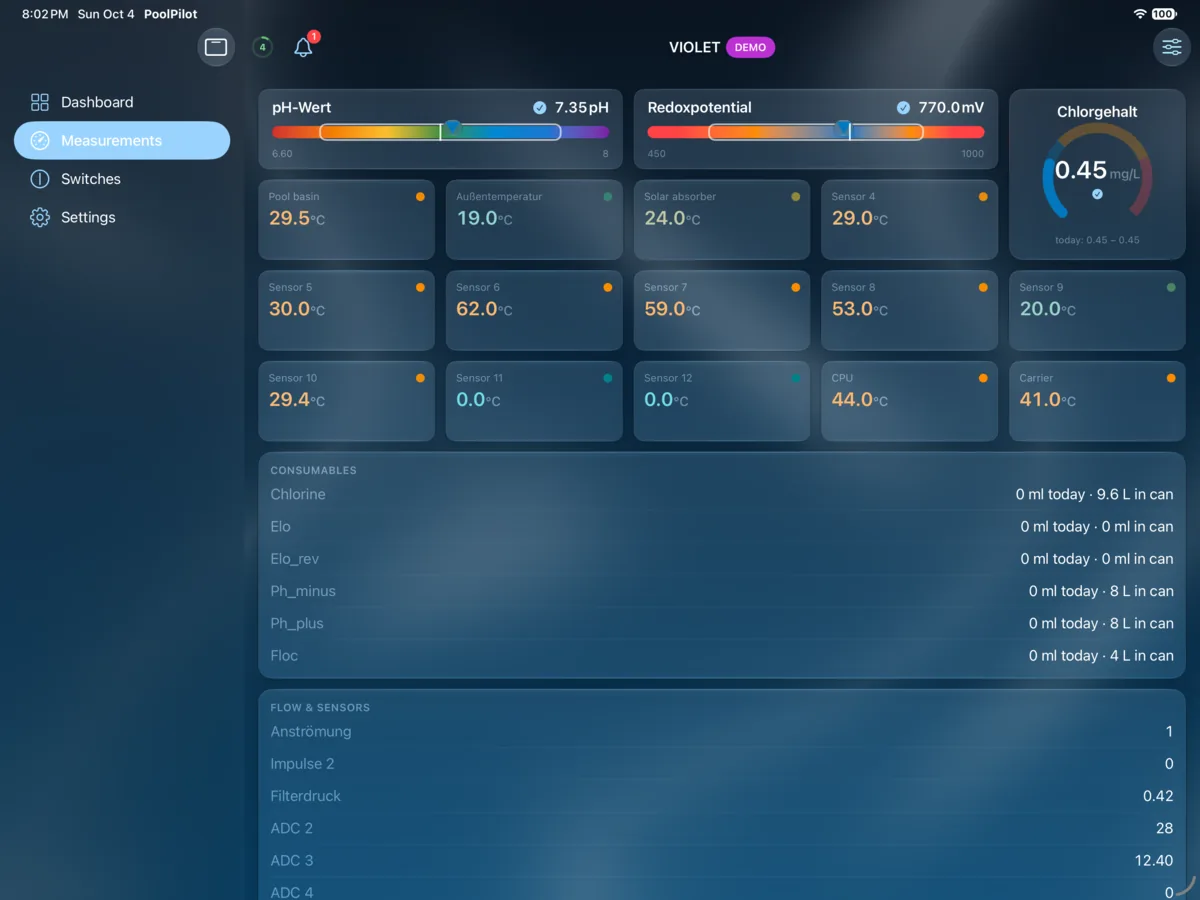Go to the Switches section
1200x900 pixels.
point(122,179)
